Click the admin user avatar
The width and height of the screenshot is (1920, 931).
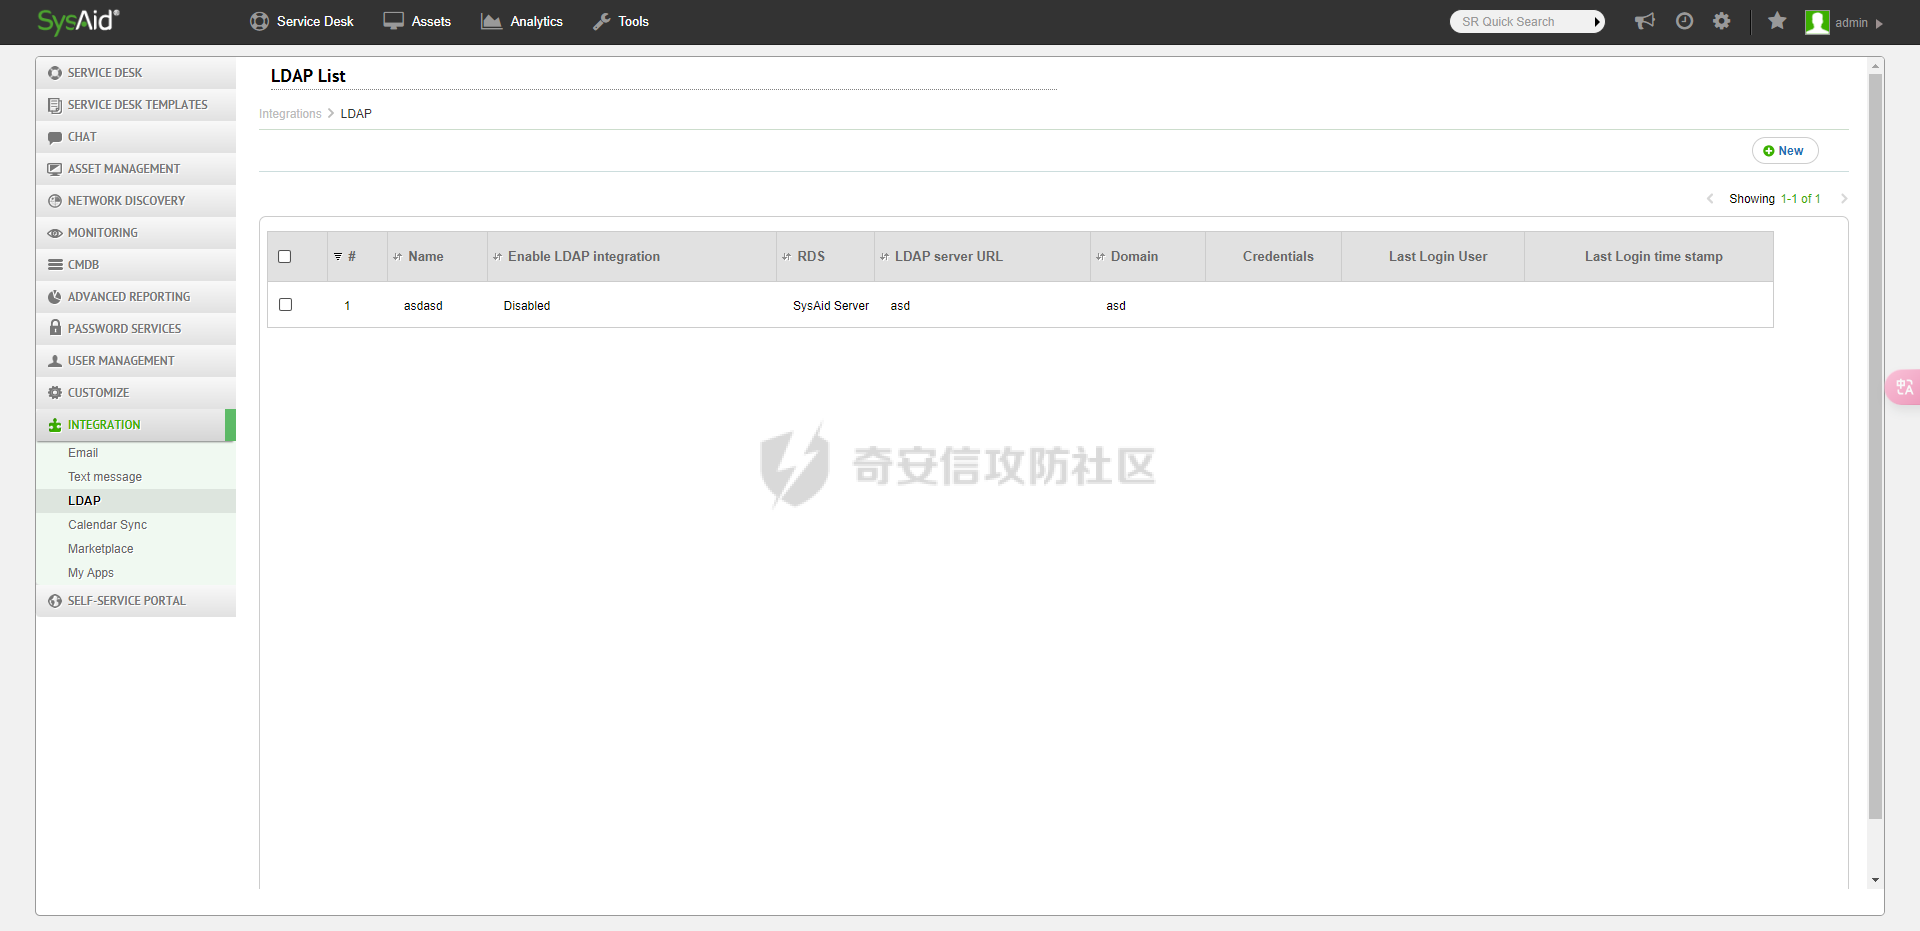click(x=1817, y=22)
